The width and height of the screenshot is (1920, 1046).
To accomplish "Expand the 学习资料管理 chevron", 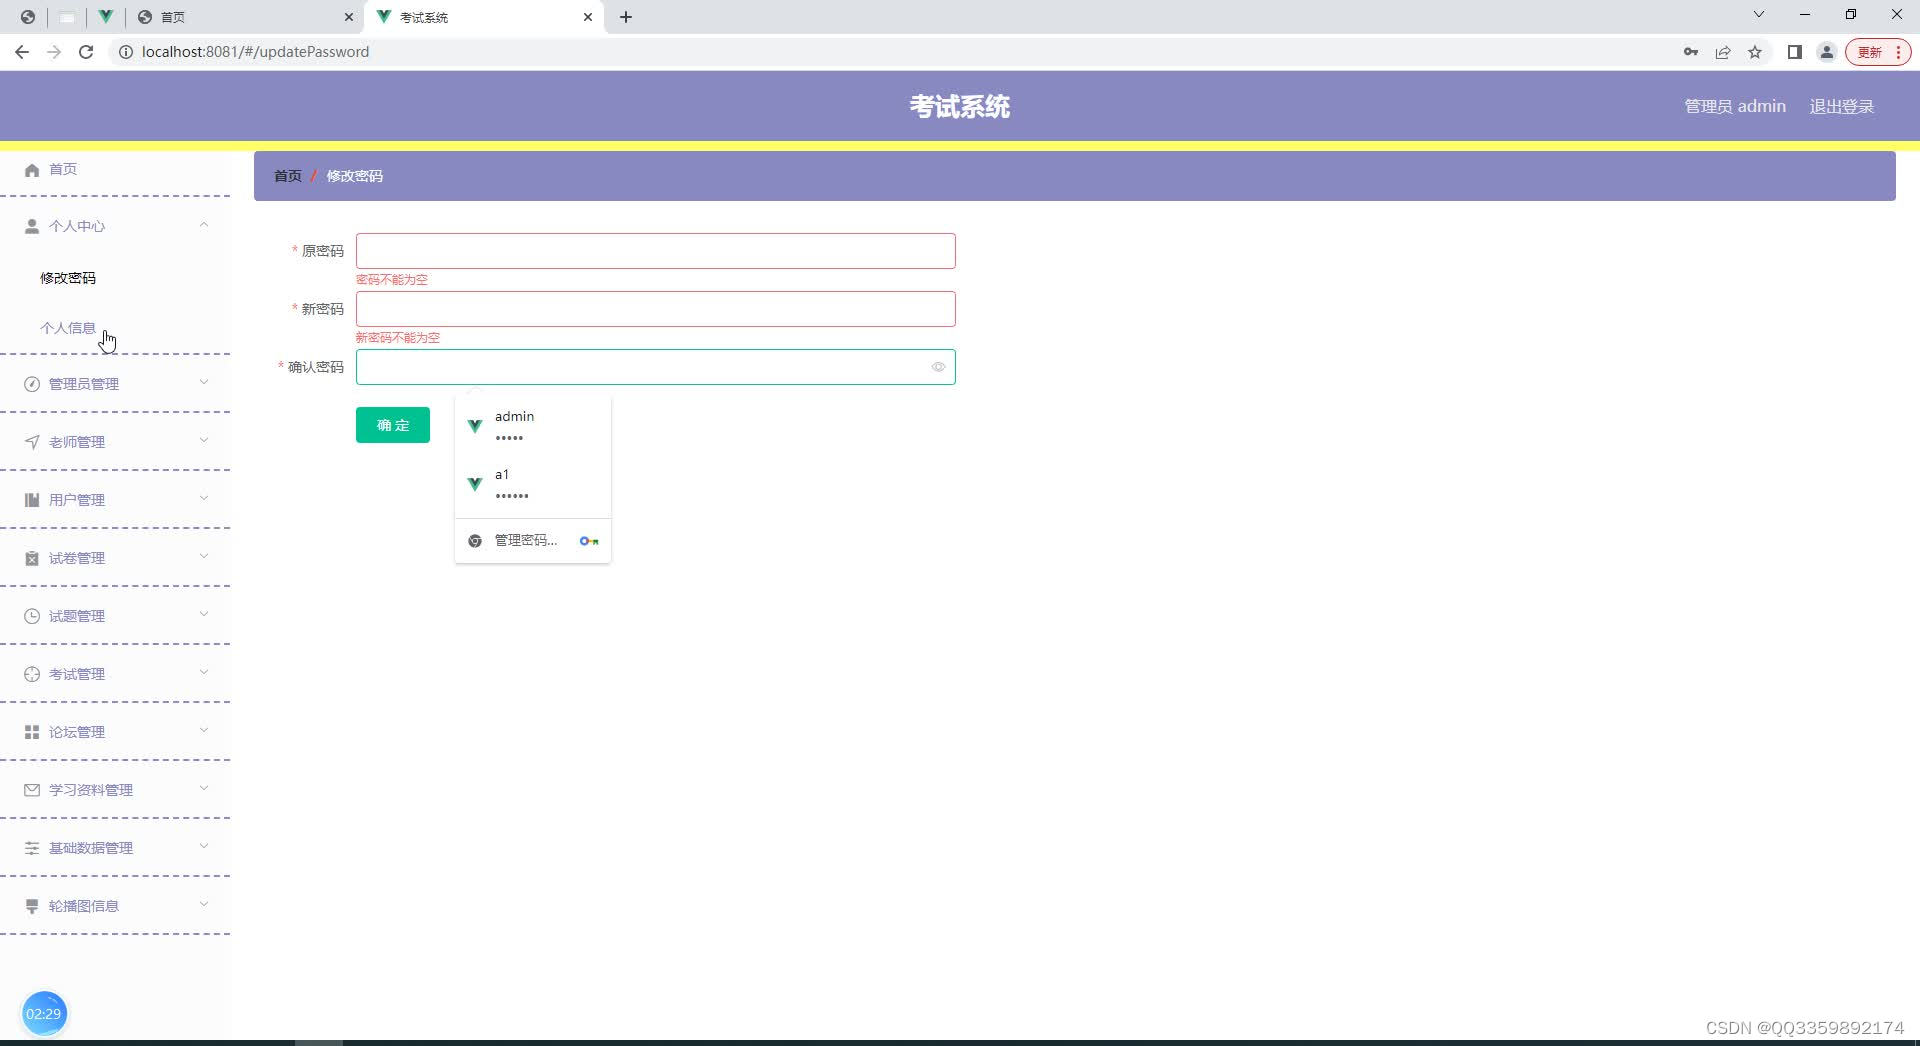I will tap(204, 789).
